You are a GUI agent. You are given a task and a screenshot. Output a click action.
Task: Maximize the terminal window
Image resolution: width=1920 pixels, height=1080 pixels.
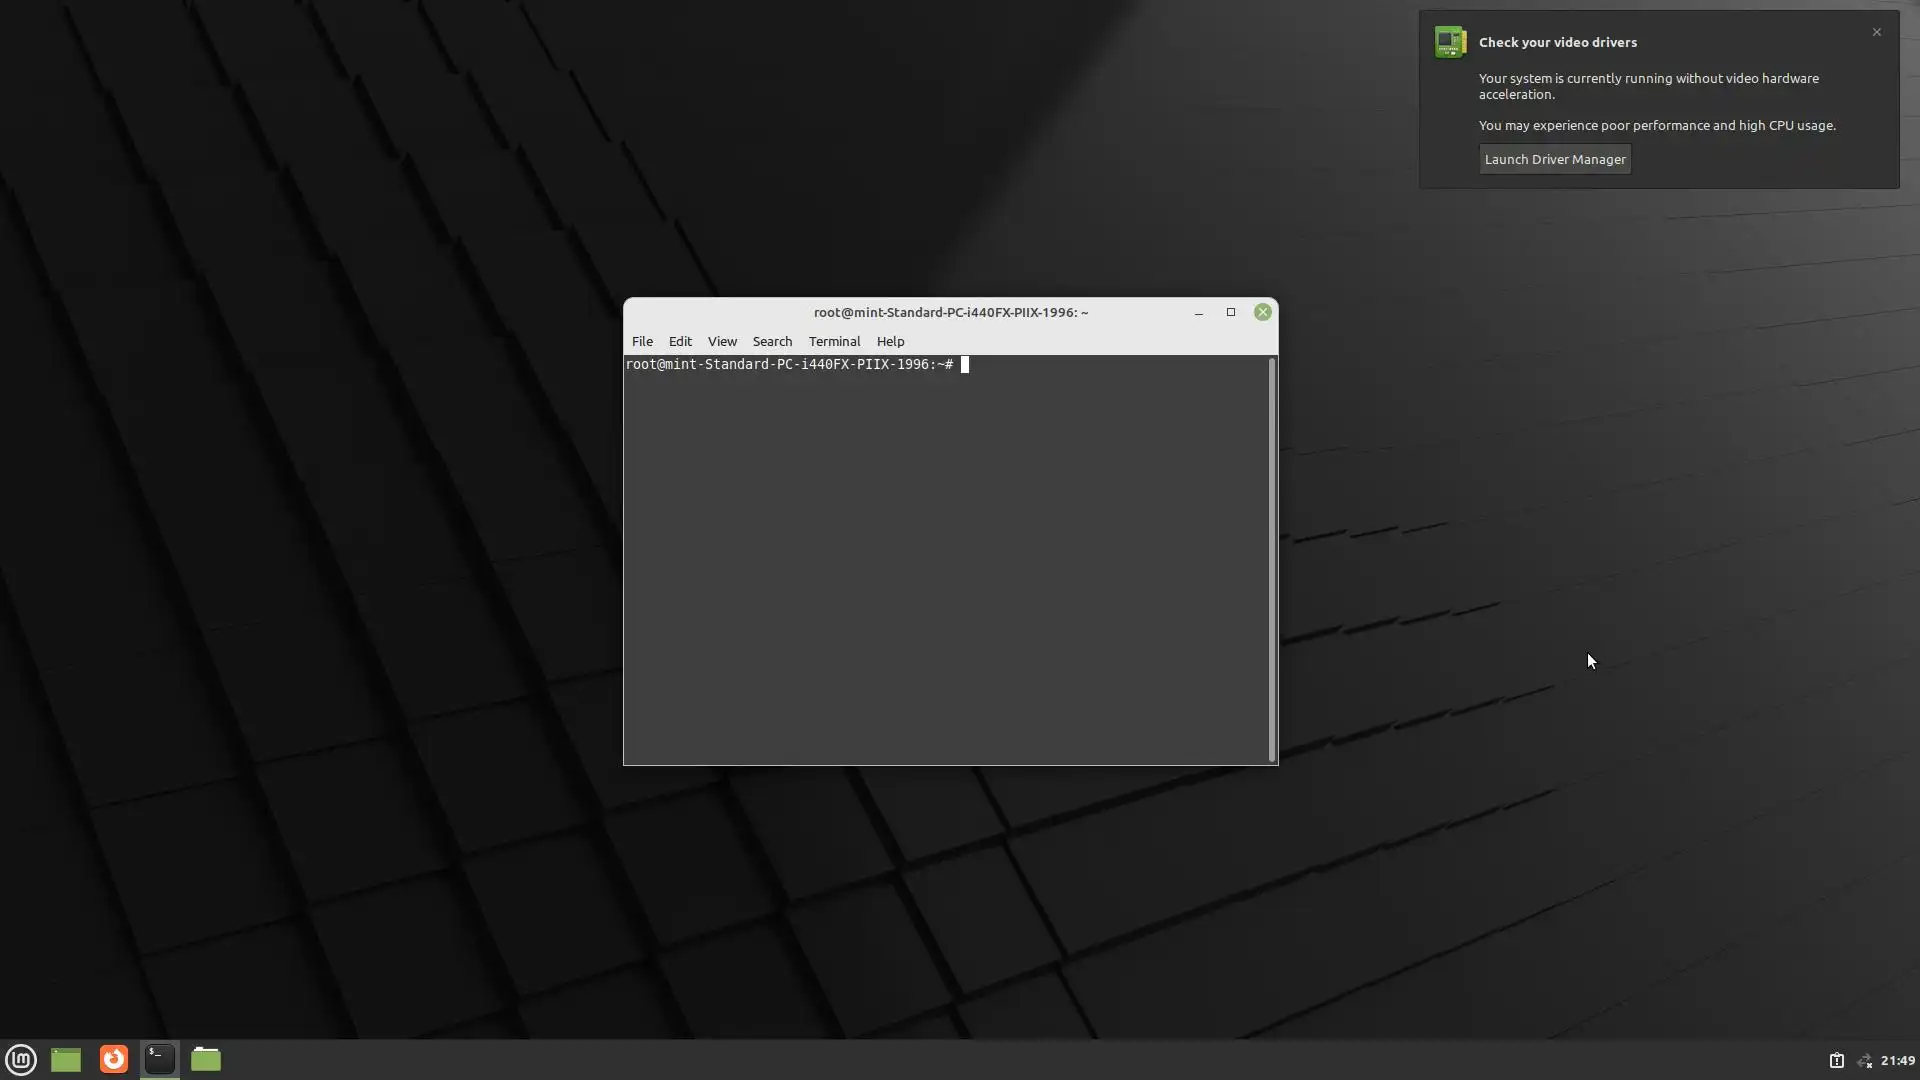1231,312
